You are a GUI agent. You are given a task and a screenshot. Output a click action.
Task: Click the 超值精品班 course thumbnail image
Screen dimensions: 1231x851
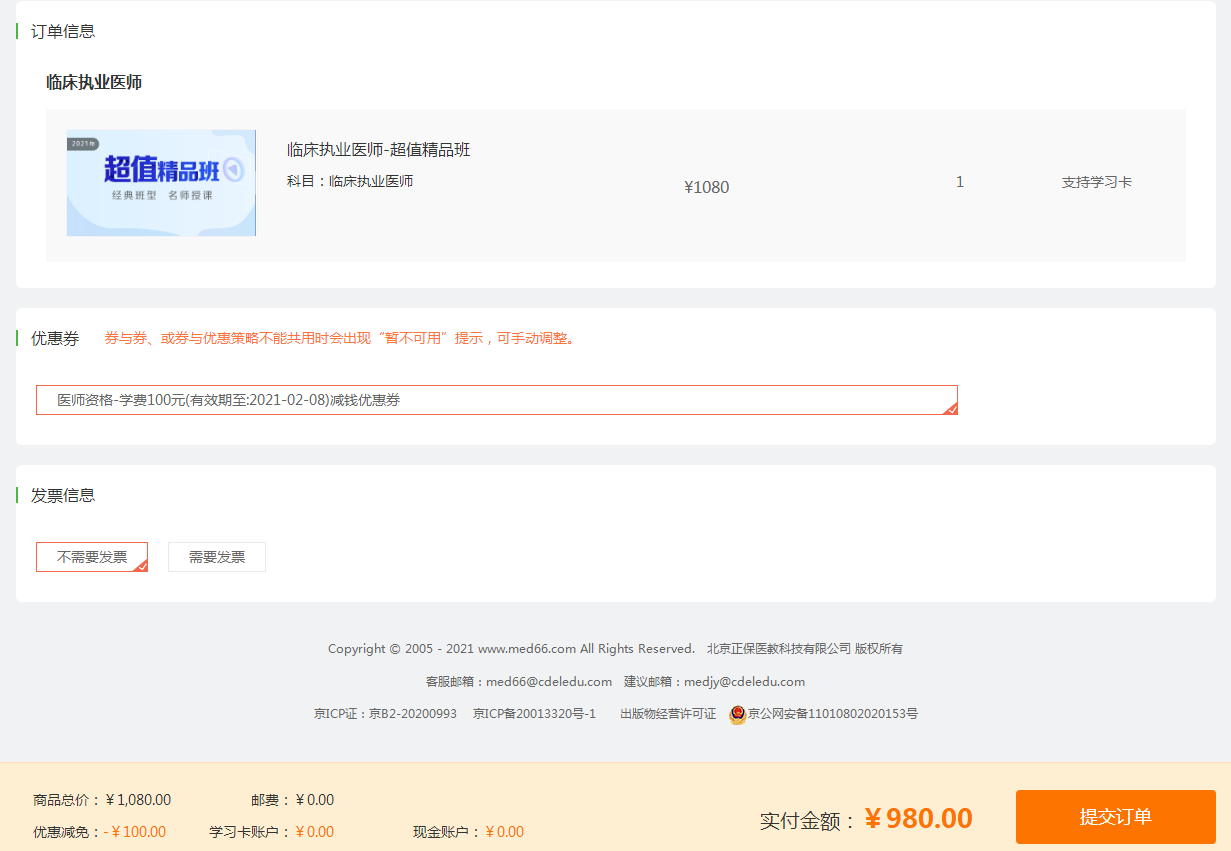click(161, 183)
